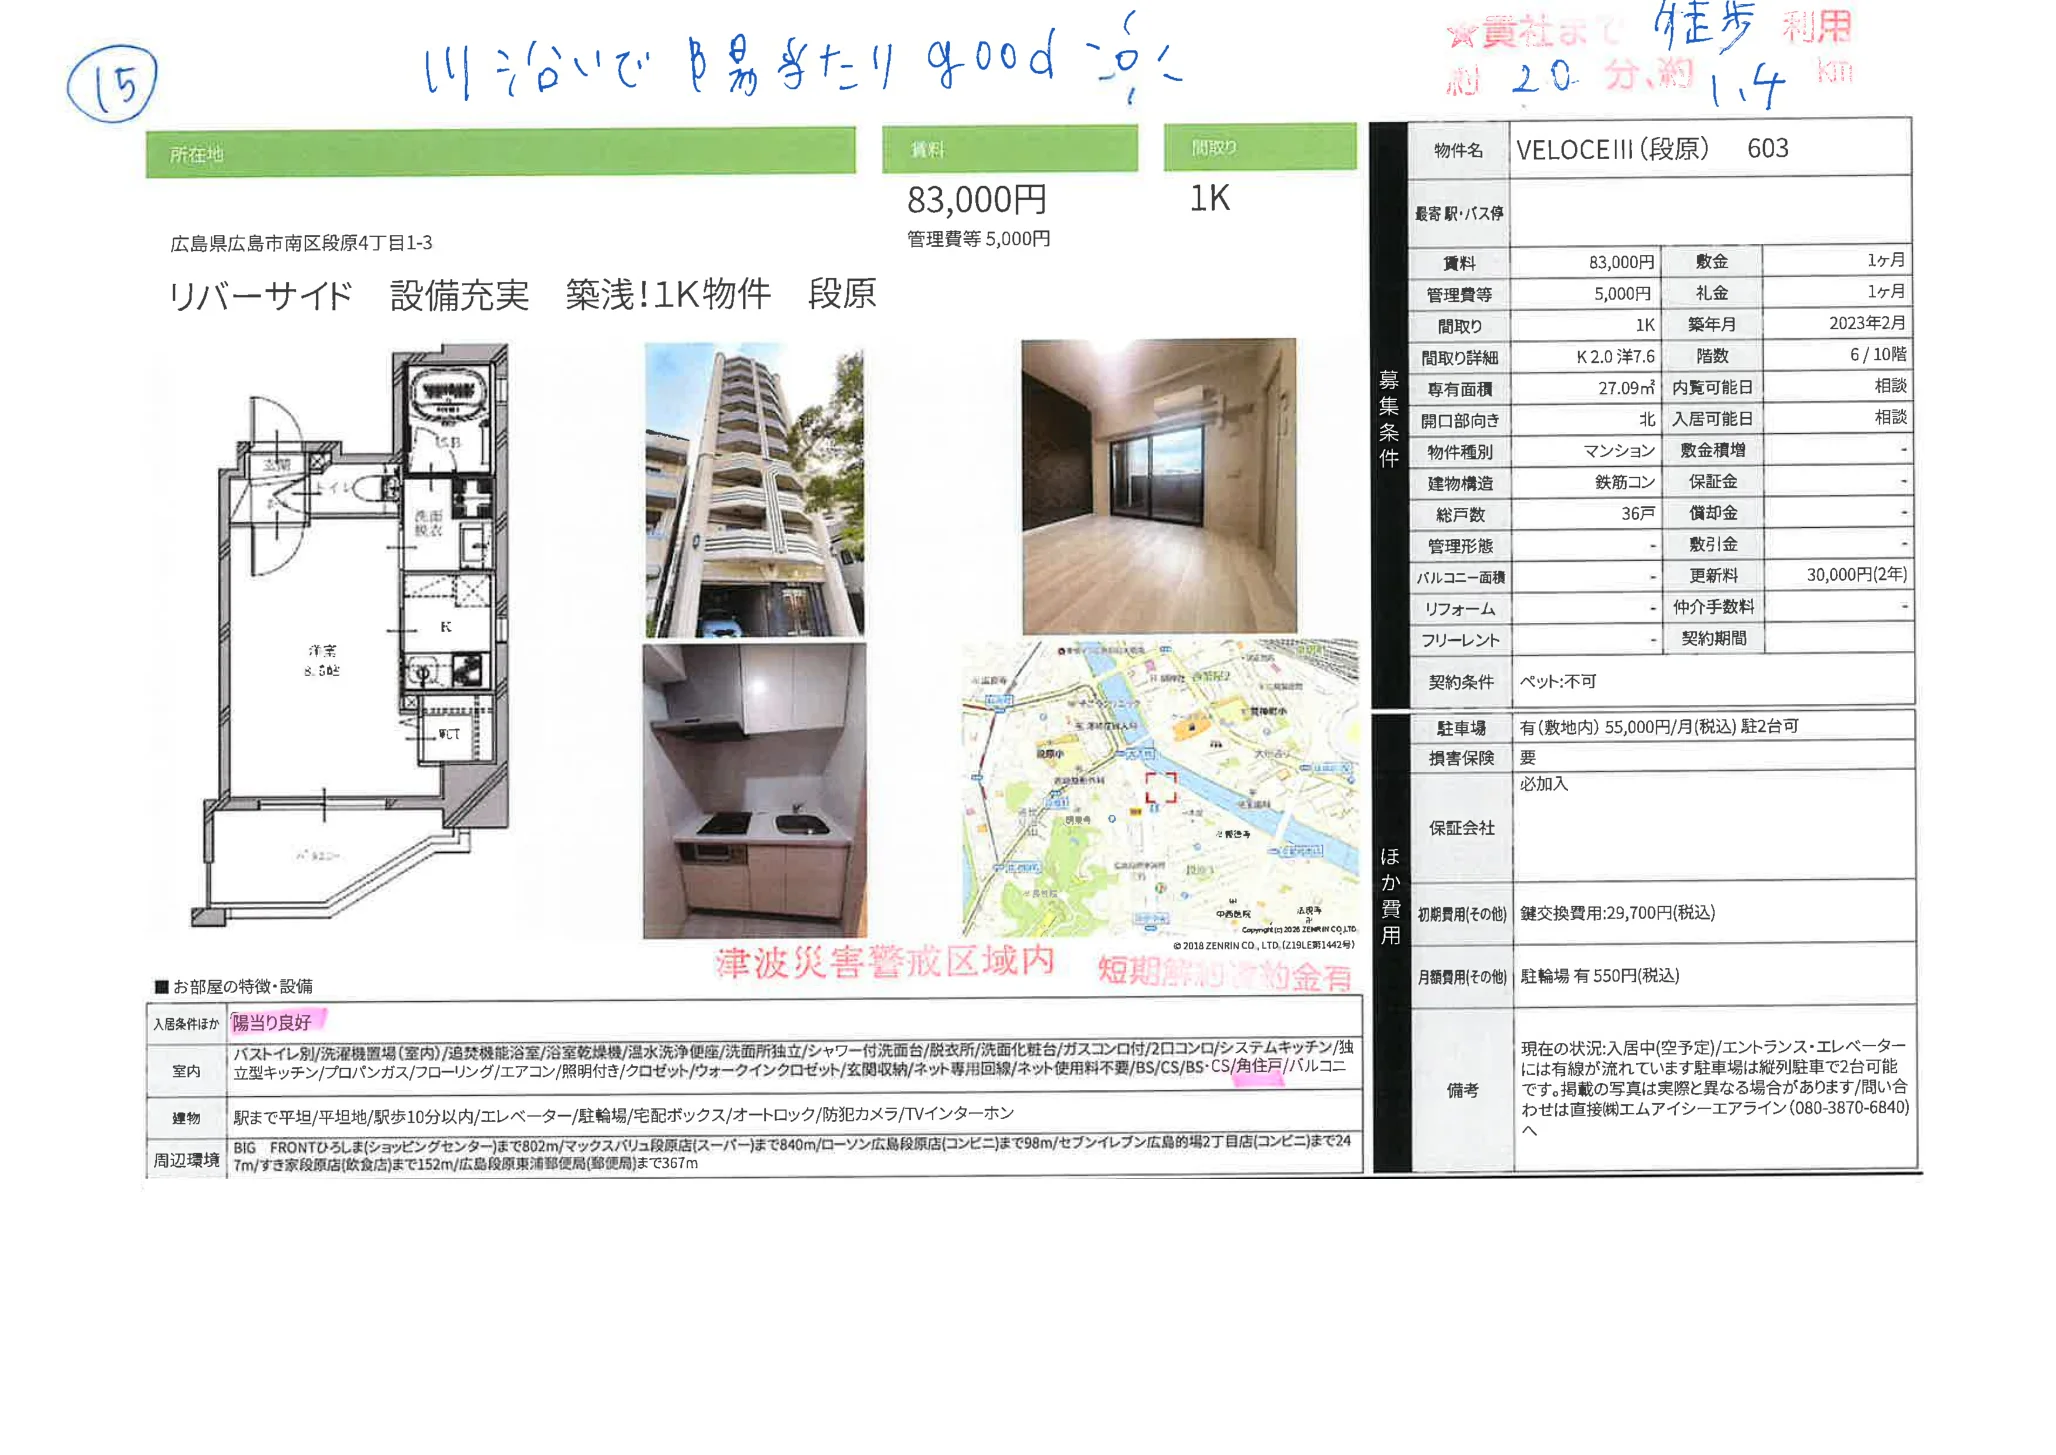Click the pink highlighted 角住戸 text
This screenshot has height=1455, width=2056.
pos(1258,1066)
